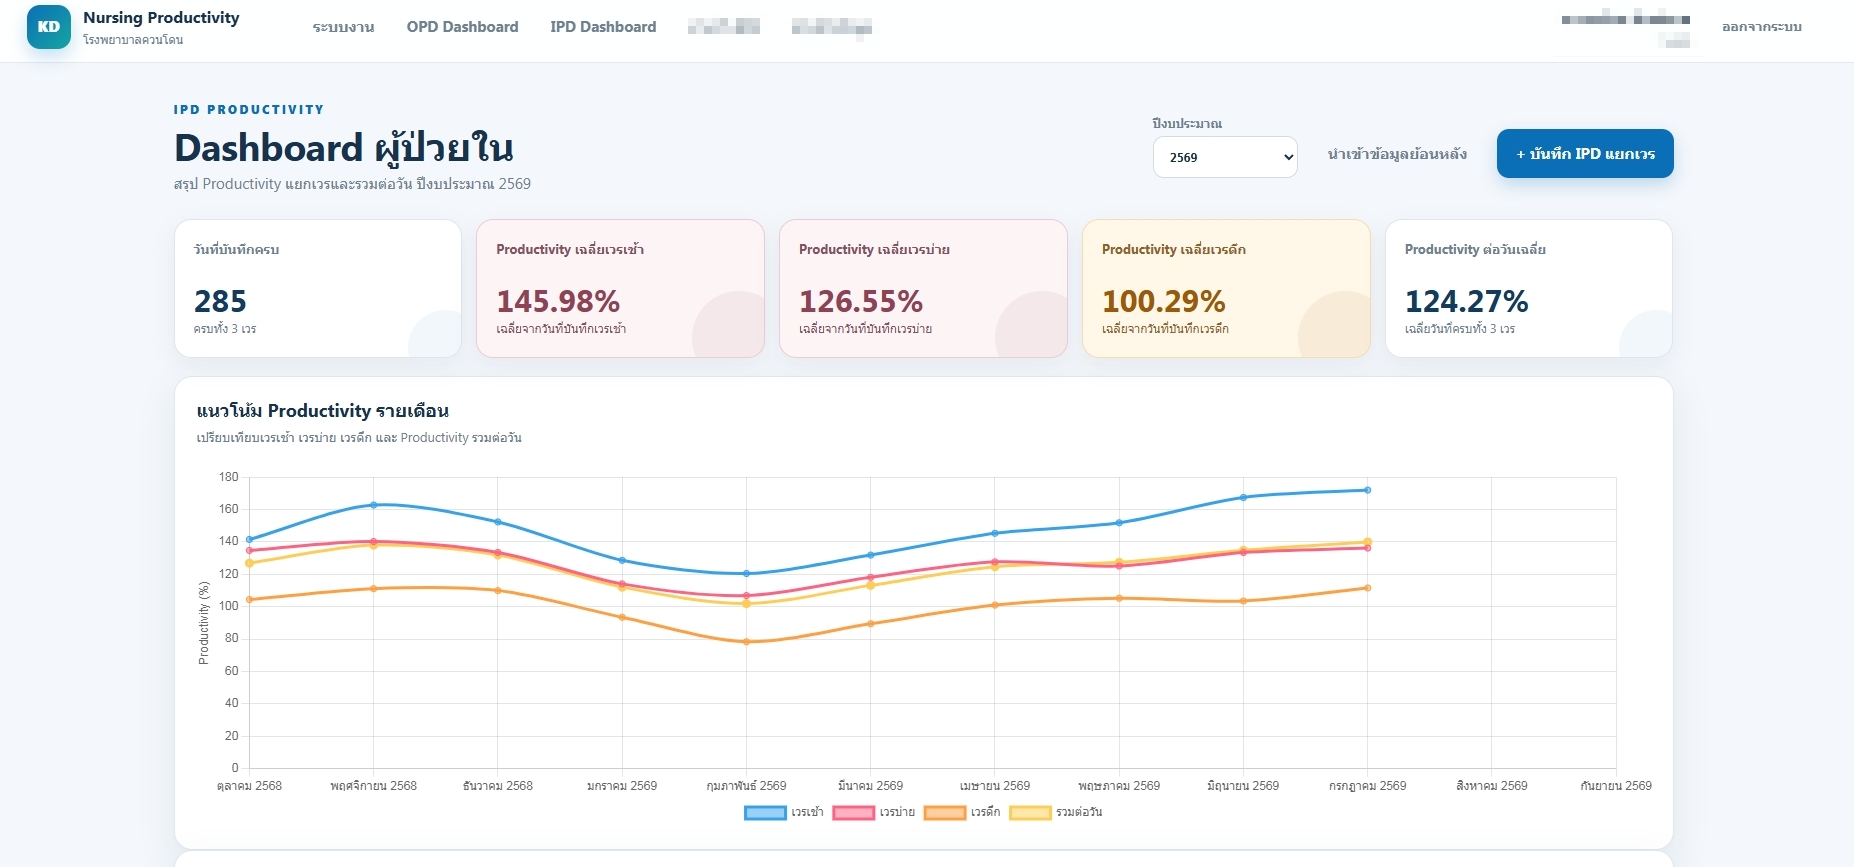1854x867 pixels.
Task: Click the มกราคม 2569 x-axis label
Action: pyautogui.click(x=622, y=786)
